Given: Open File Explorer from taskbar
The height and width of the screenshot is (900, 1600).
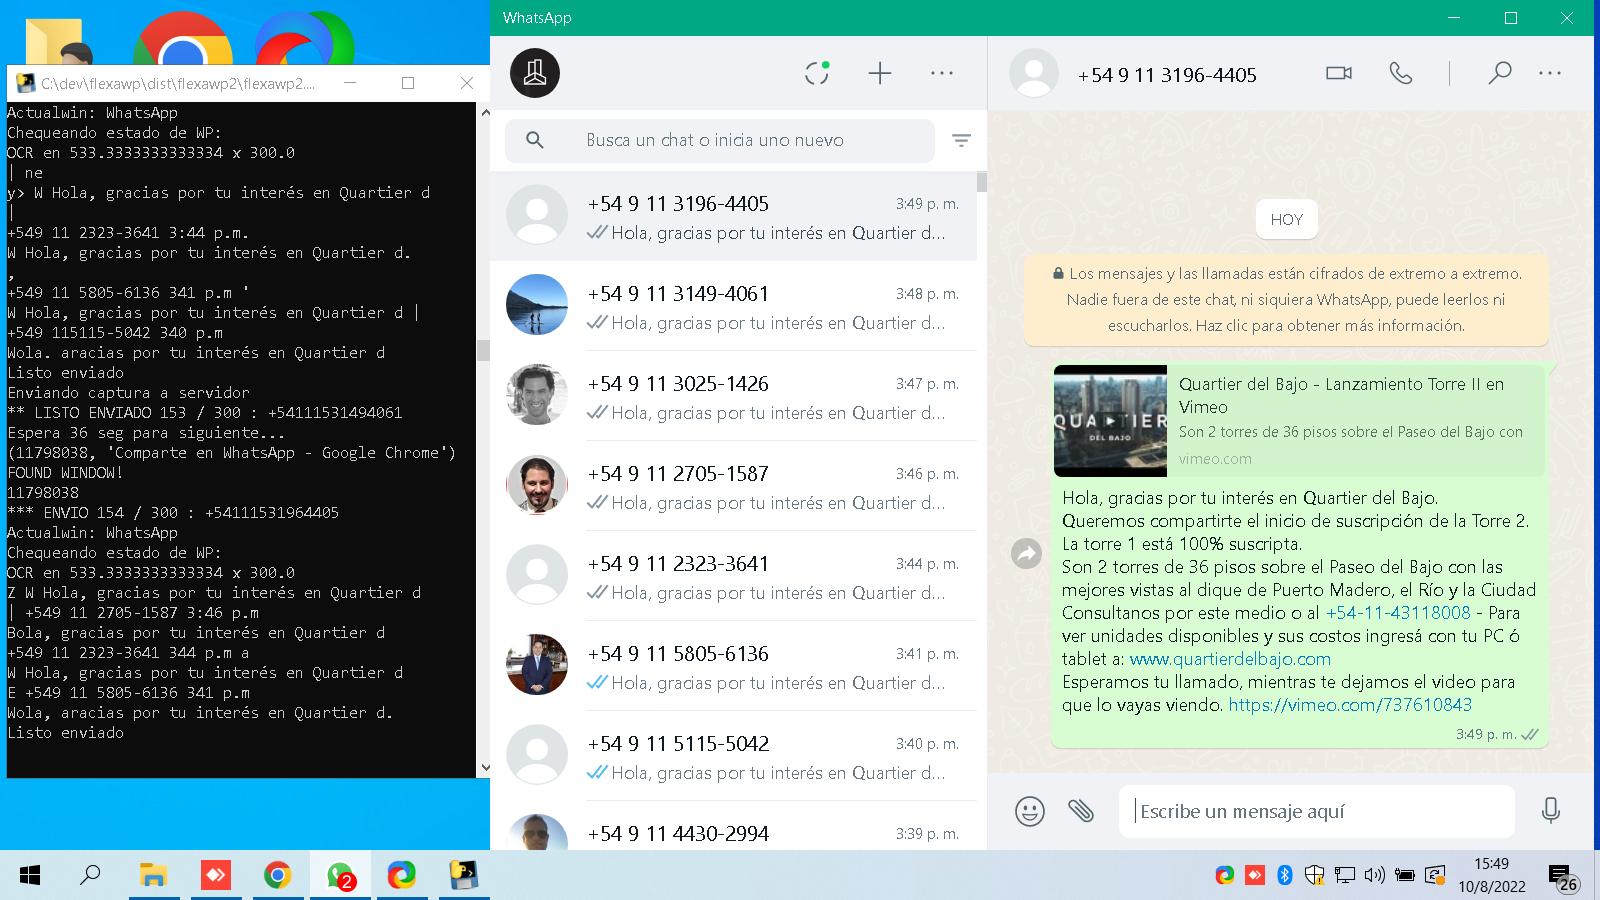Looking at the screenshot, I should [x=153, y=876].
